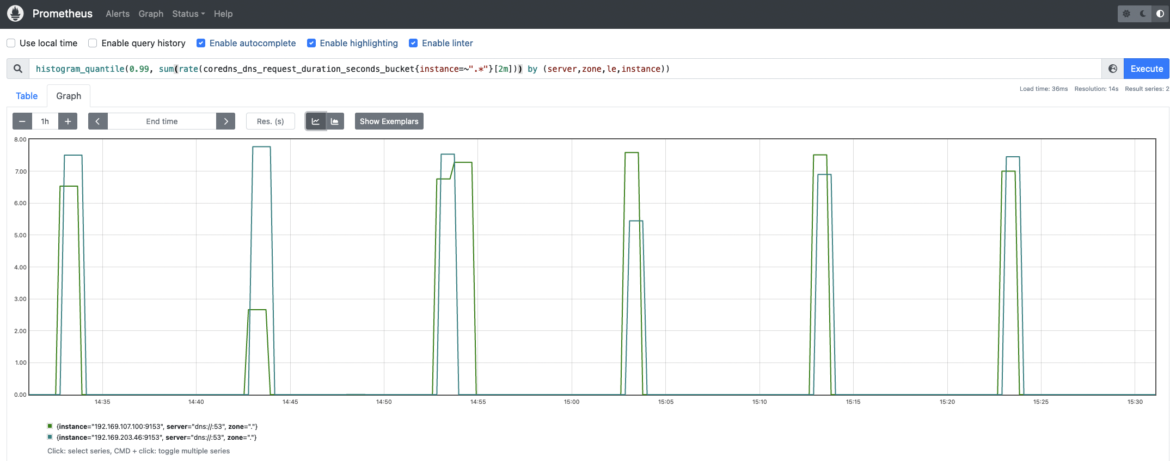Open the Alerts page
The width and height of the screenshot is (1170, 461).
coord(117,13)
